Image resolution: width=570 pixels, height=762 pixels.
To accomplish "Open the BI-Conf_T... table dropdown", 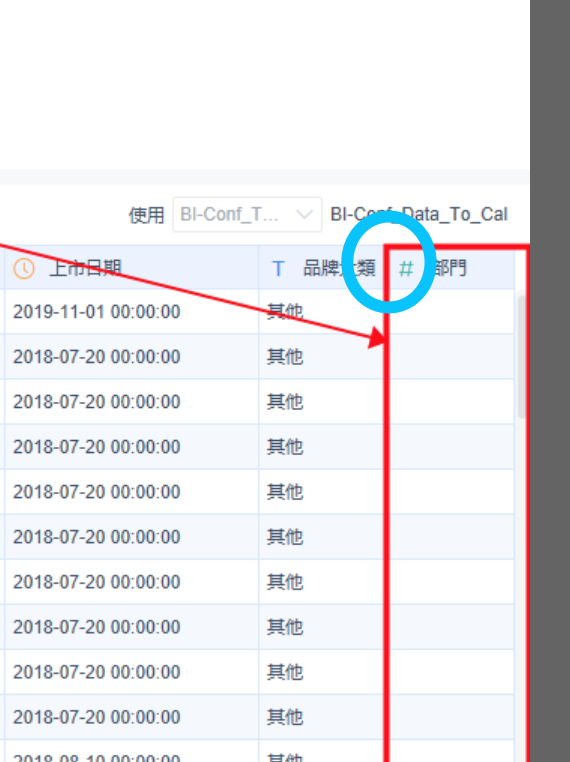I will tap(247, 214).
